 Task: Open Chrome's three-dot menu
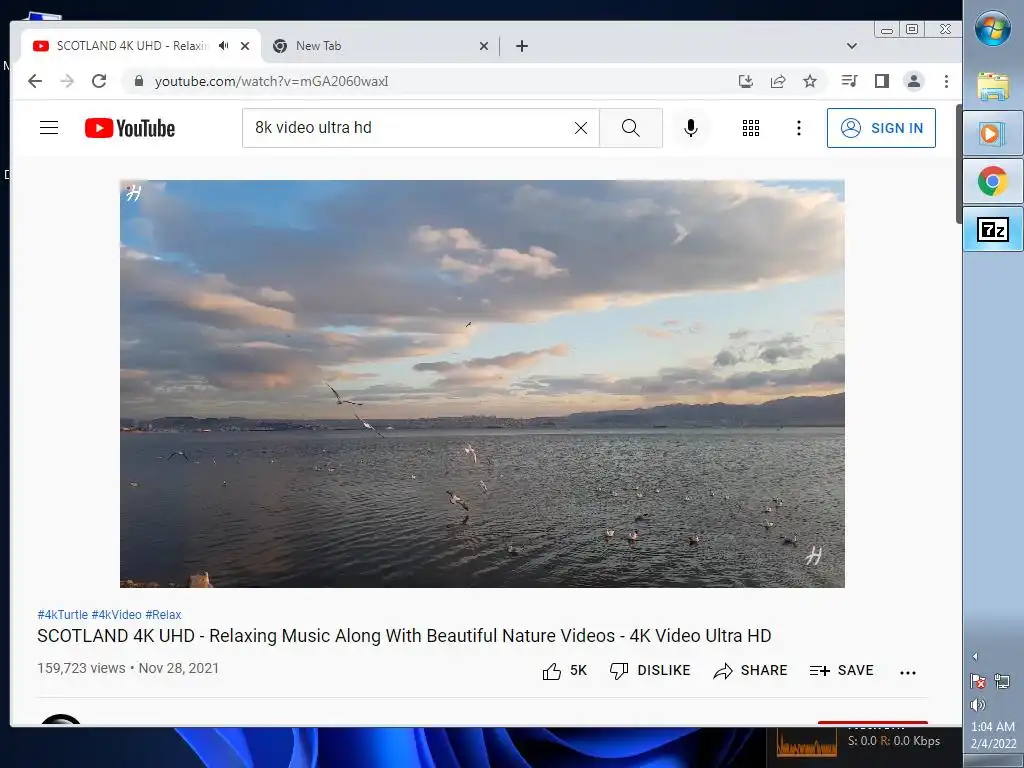946,81
